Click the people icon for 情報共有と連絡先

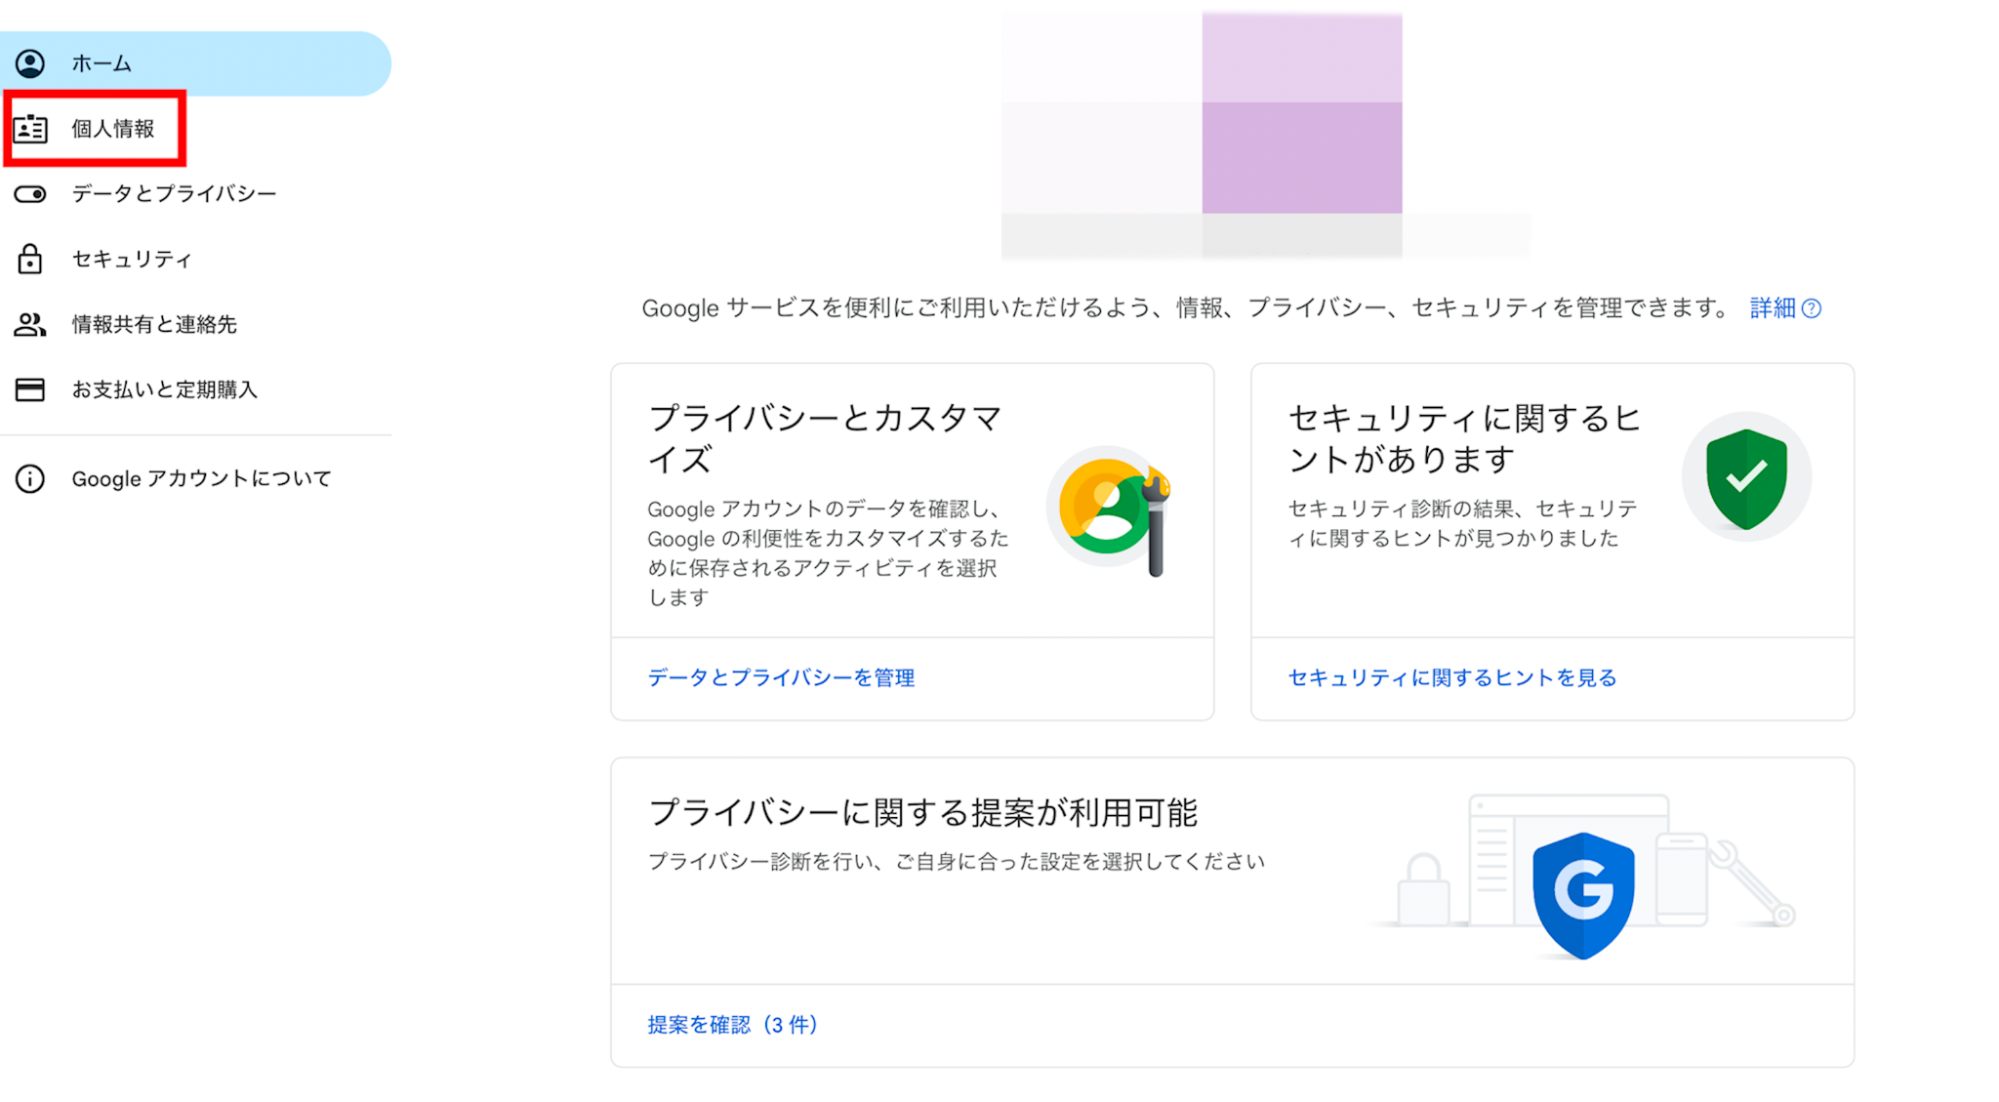pos(30,324)
